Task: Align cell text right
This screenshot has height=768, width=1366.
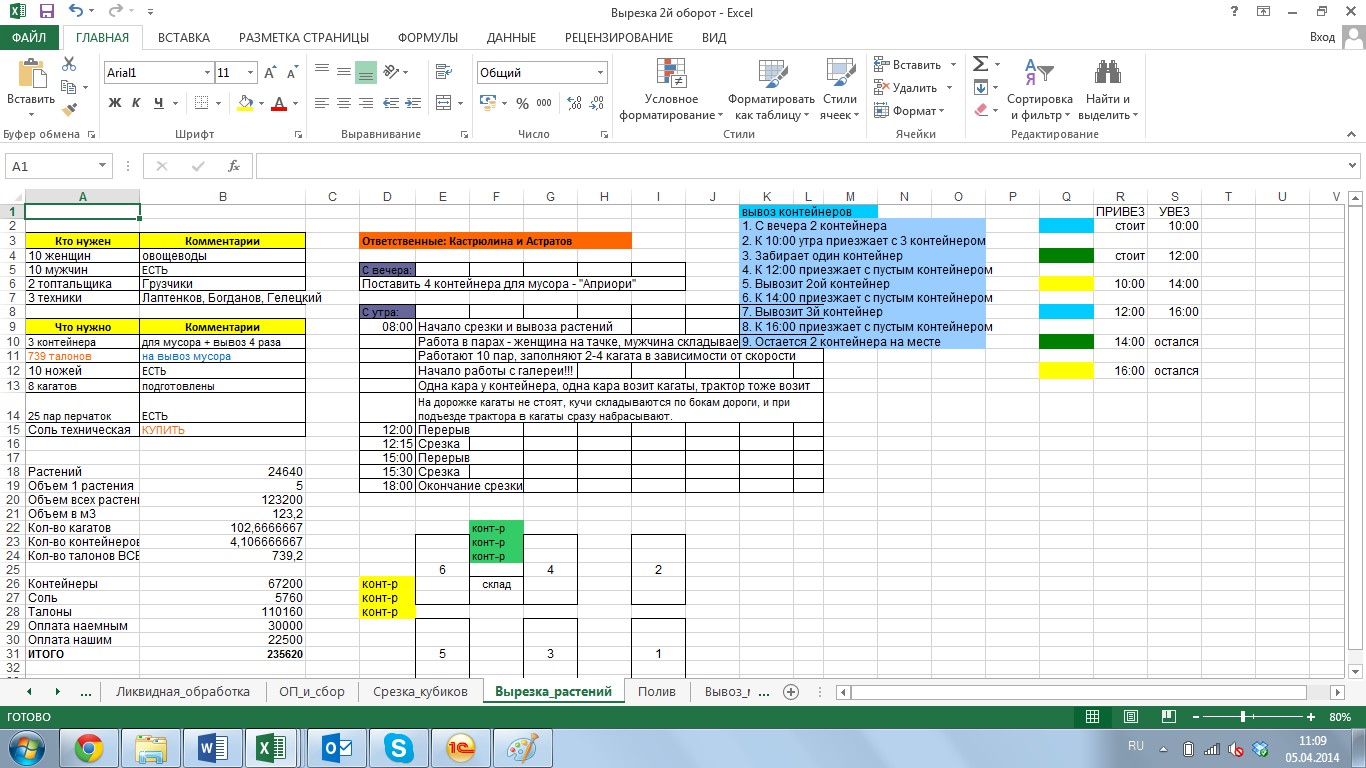Action: 366,103
